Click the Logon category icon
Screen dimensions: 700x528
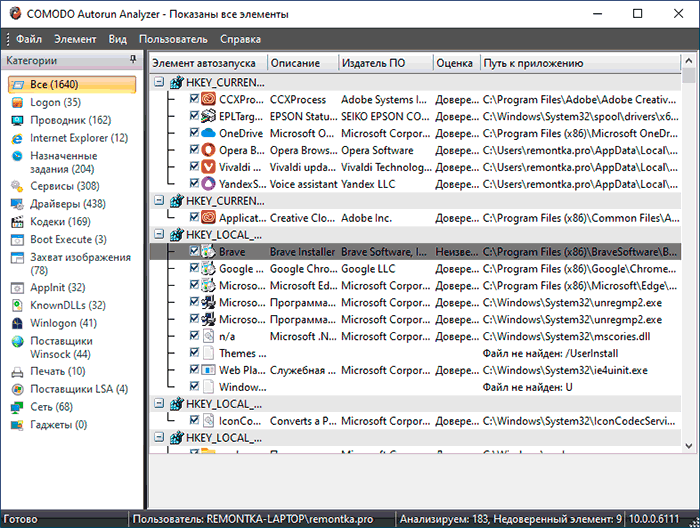click(x=17, y=103)
